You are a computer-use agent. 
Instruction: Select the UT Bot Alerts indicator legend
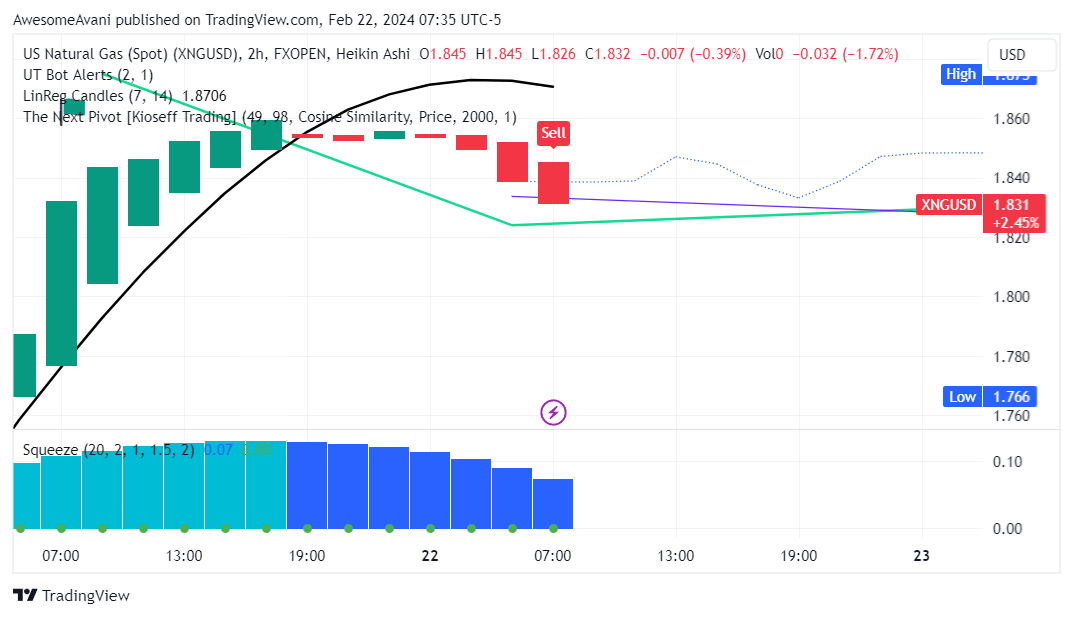pos(88,75)
